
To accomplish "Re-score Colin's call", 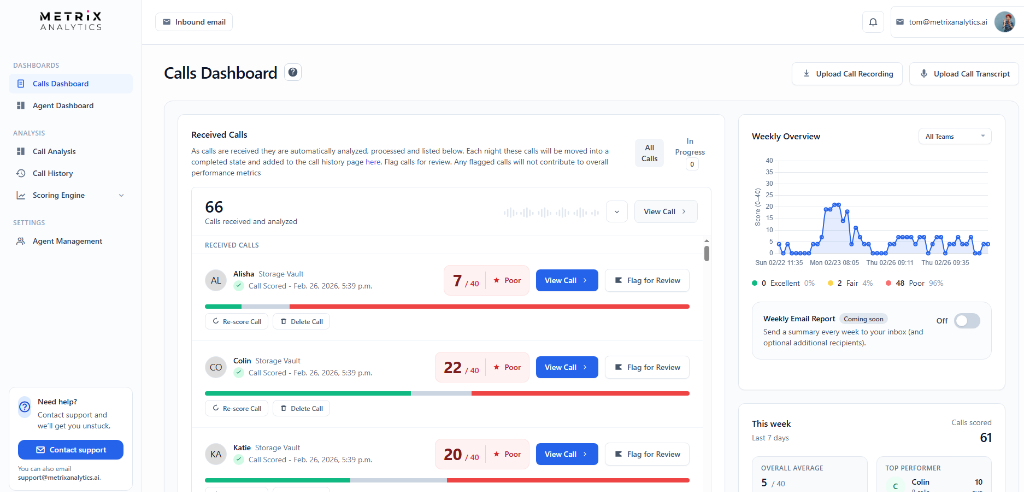I will tap(236, 408).
